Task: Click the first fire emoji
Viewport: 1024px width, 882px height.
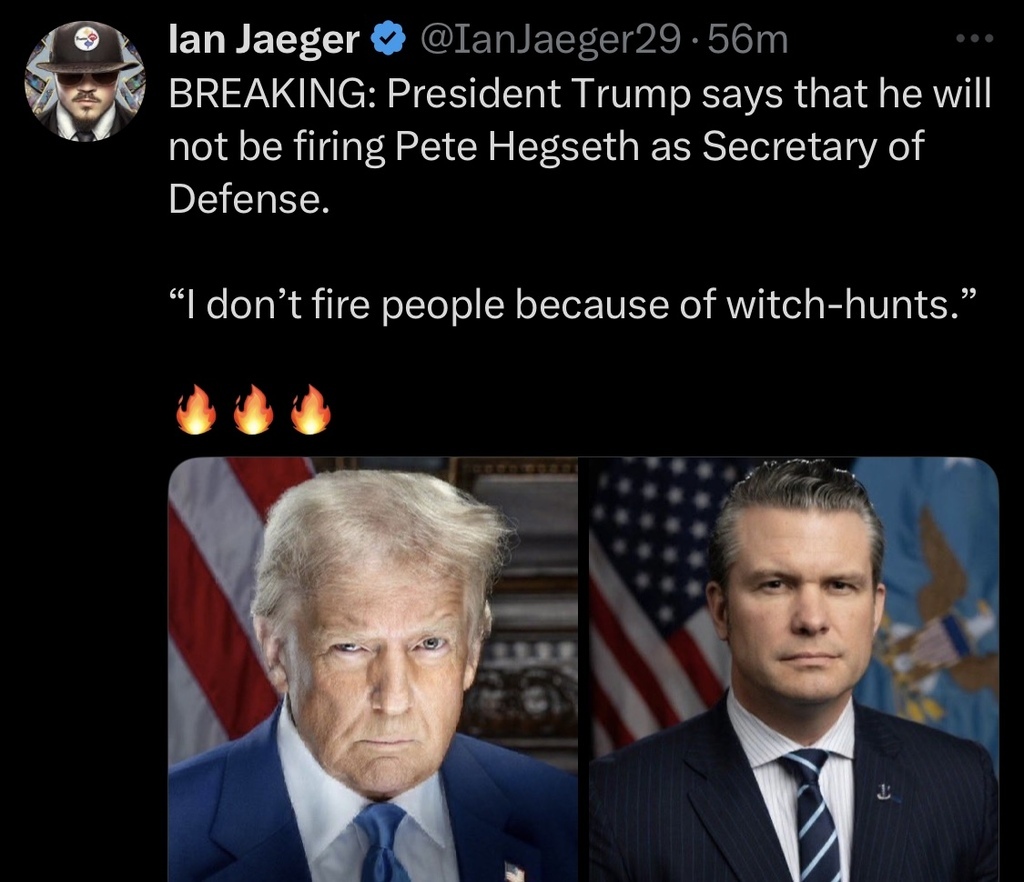Action: click(196, 409)
